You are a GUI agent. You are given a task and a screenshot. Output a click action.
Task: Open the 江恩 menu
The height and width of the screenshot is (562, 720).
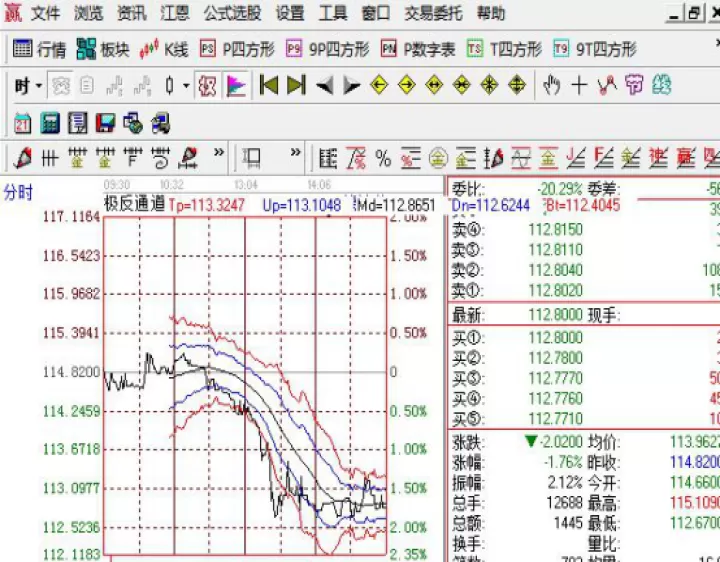[x=175, y=13]
